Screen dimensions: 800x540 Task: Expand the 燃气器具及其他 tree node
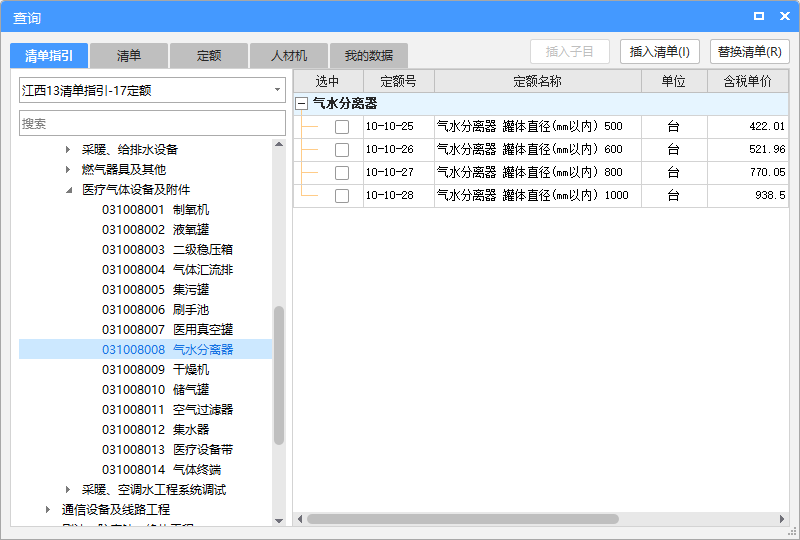(68, 169)
